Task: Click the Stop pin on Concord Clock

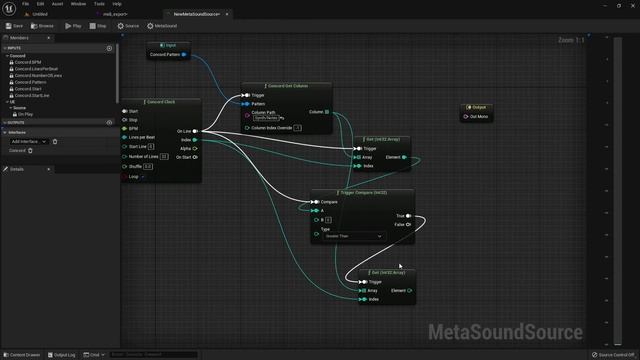Action: 124,120
